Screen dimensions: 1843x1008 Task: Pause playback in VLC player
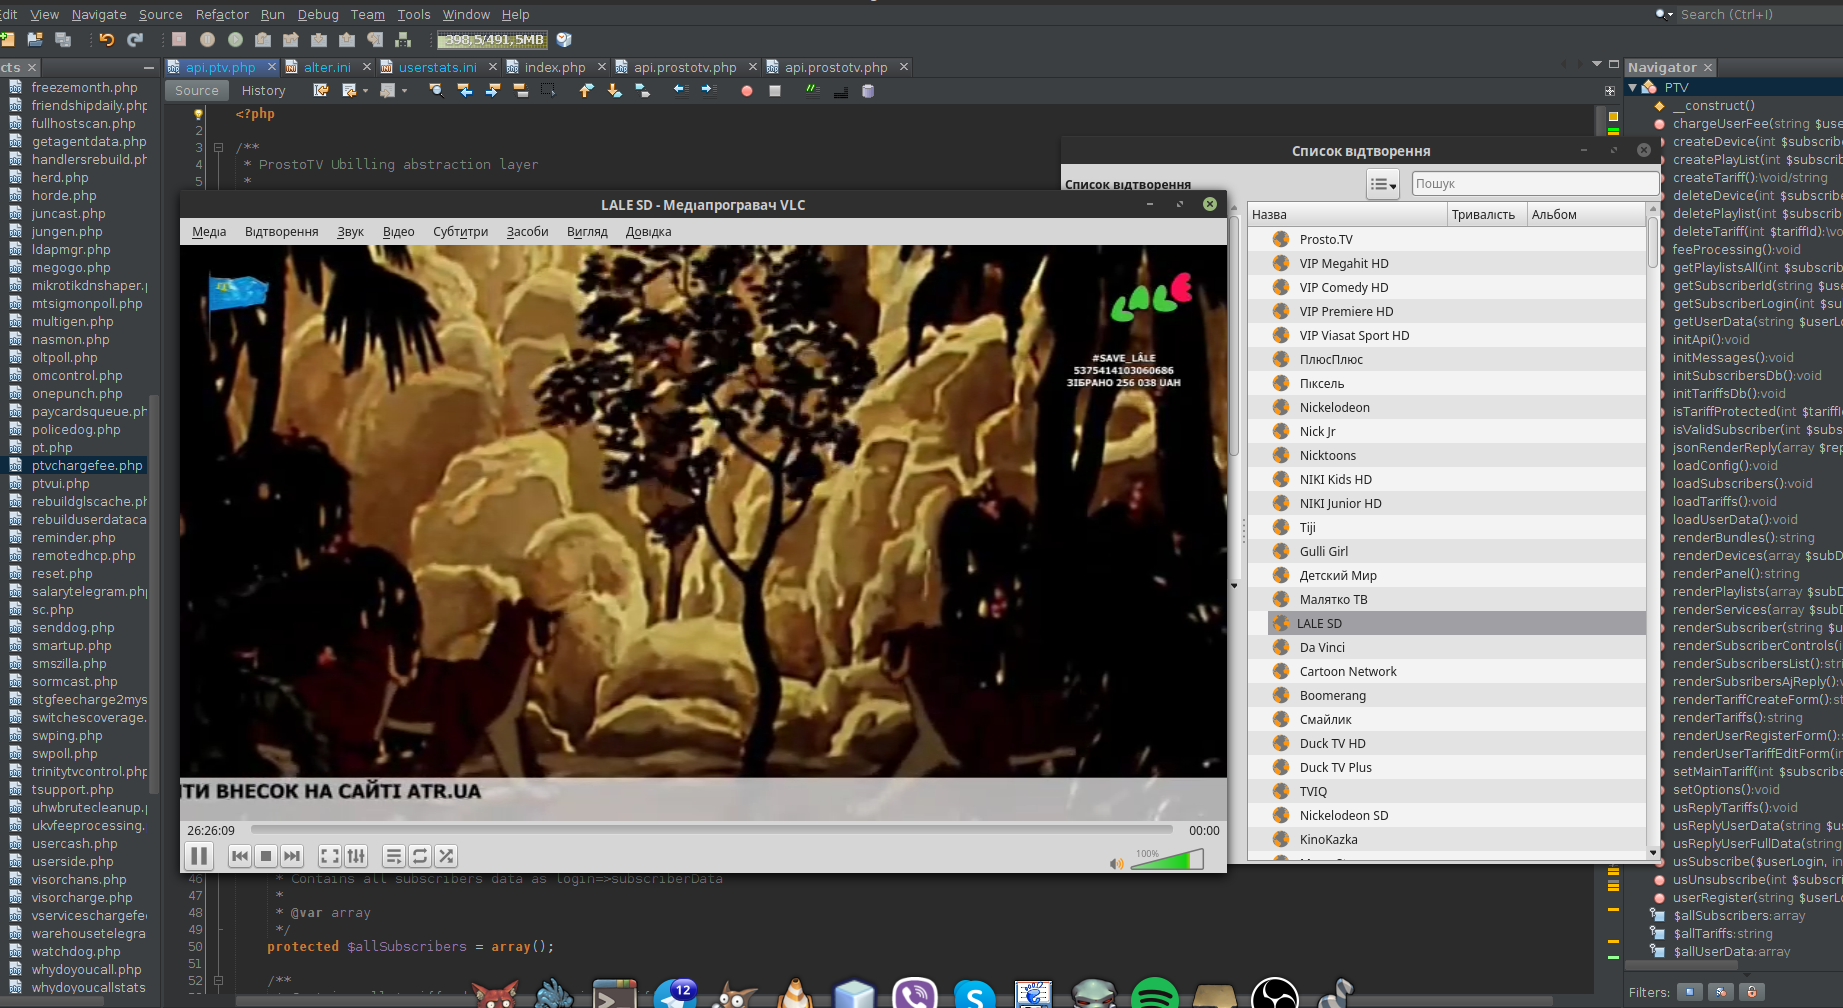[199, 856]
